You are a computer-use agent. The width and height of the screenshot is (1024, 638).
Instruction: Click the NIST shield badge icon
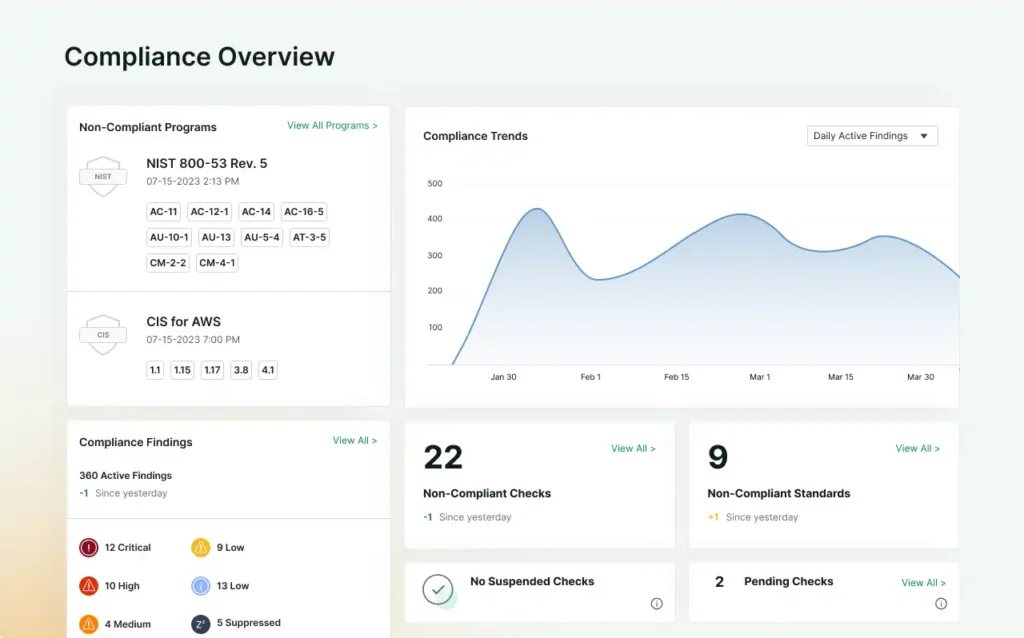pos(102,176)
